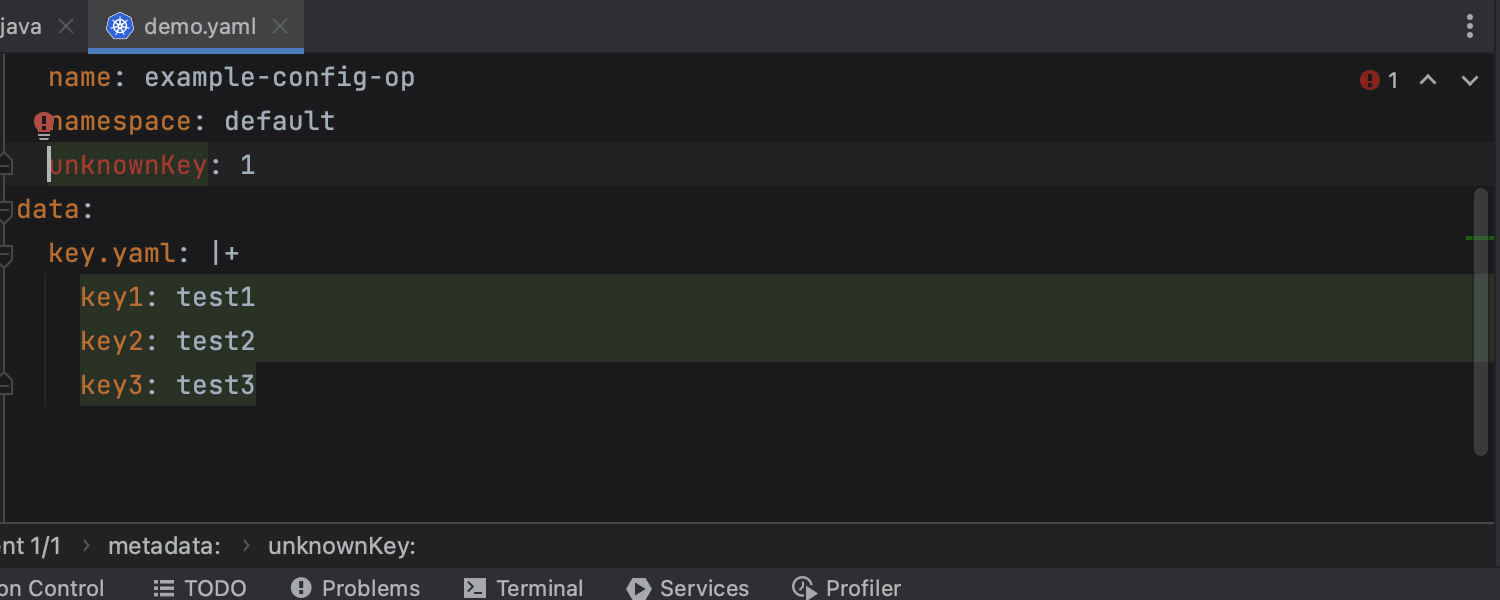Jump to previous highlighted error arrow
This screenshot has width=1500, height=600.
tap(1428, 81)
